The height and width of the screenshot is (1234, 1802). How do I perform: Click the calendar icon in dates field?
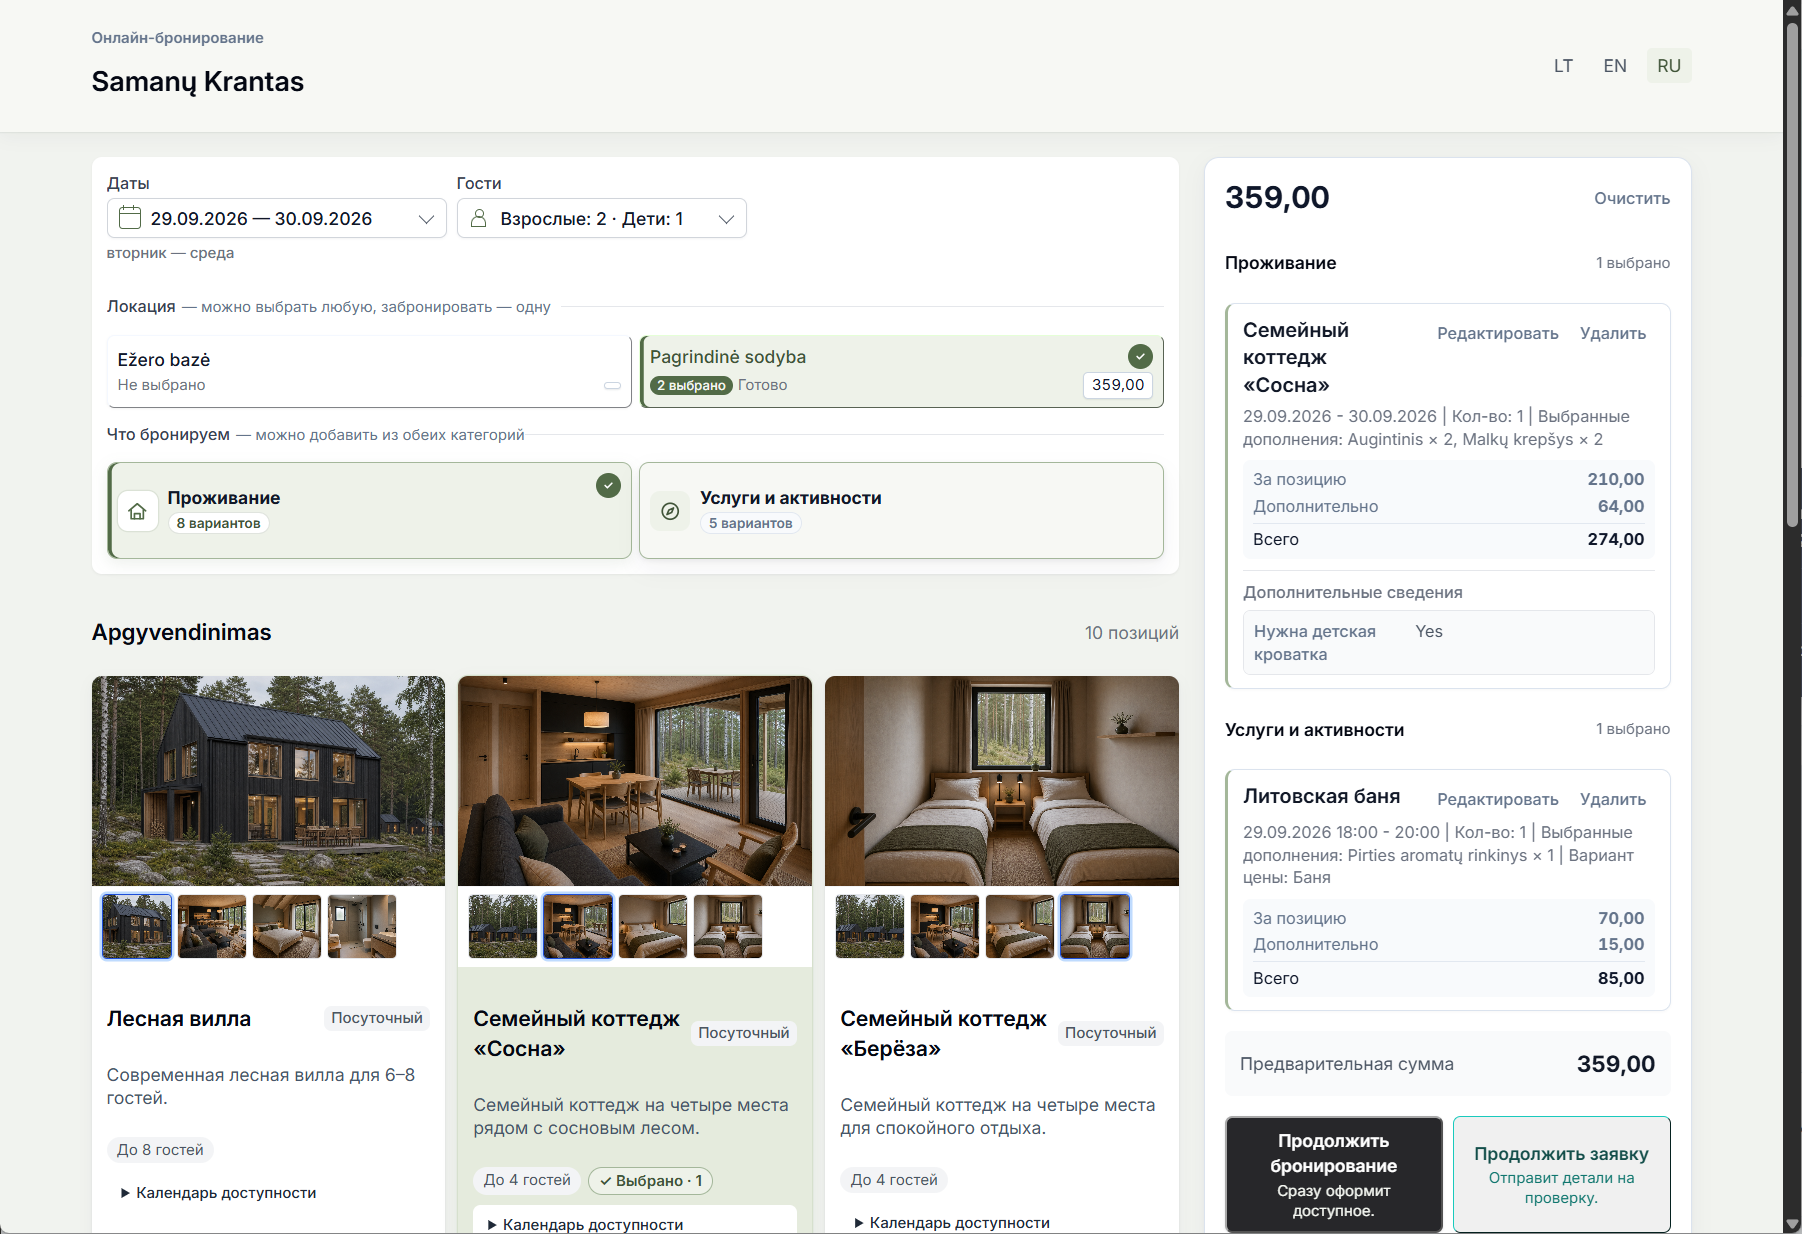coord(130,218)
